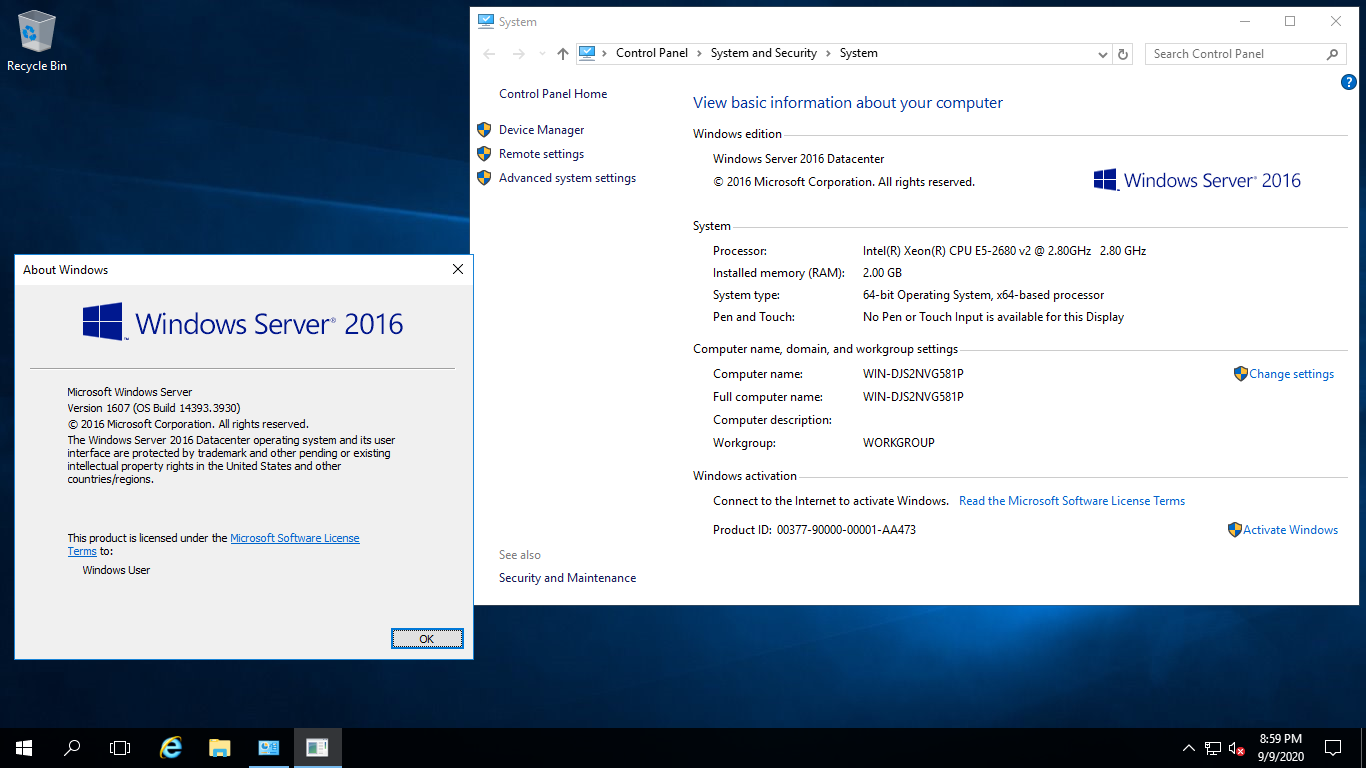The image size is (1366, 768).
Task: Click Version 1607 (OS Build 14393.3930) text
Action: click(x=154, y=408)
